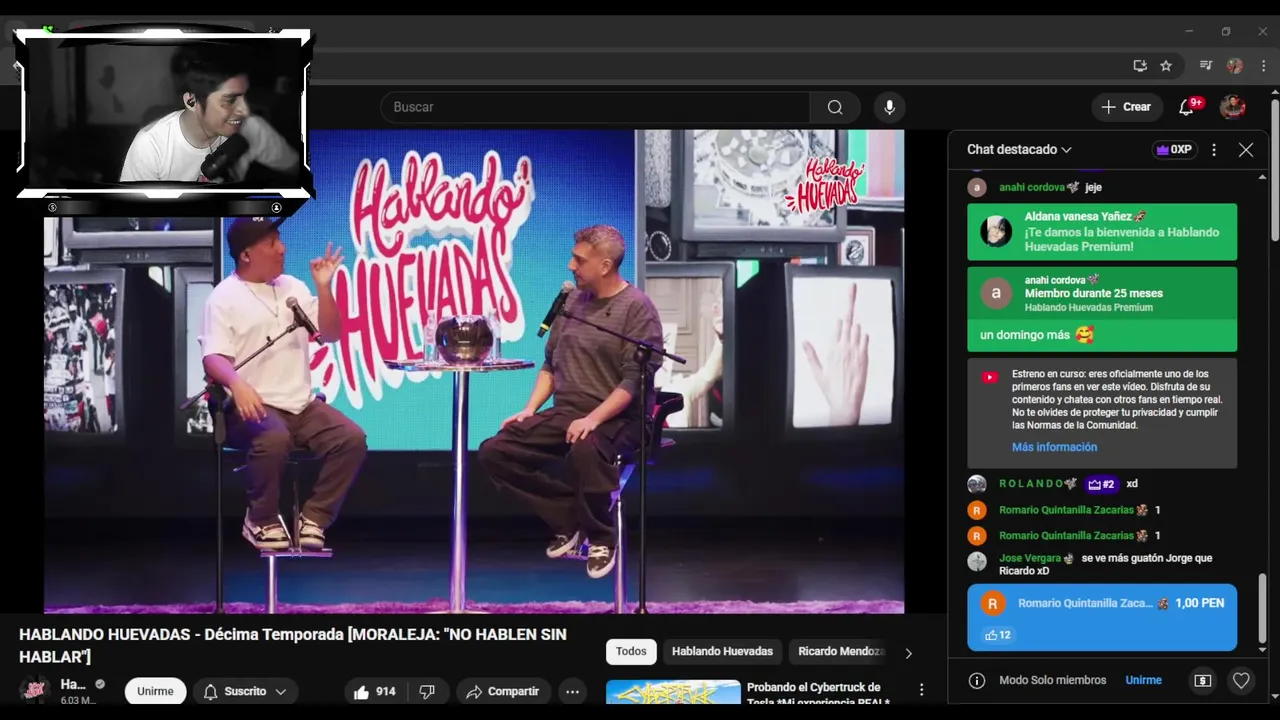This screenshot has width=1280, height=720.
Task: Open the account avatar menu
Action: (x=1233, y=107)
